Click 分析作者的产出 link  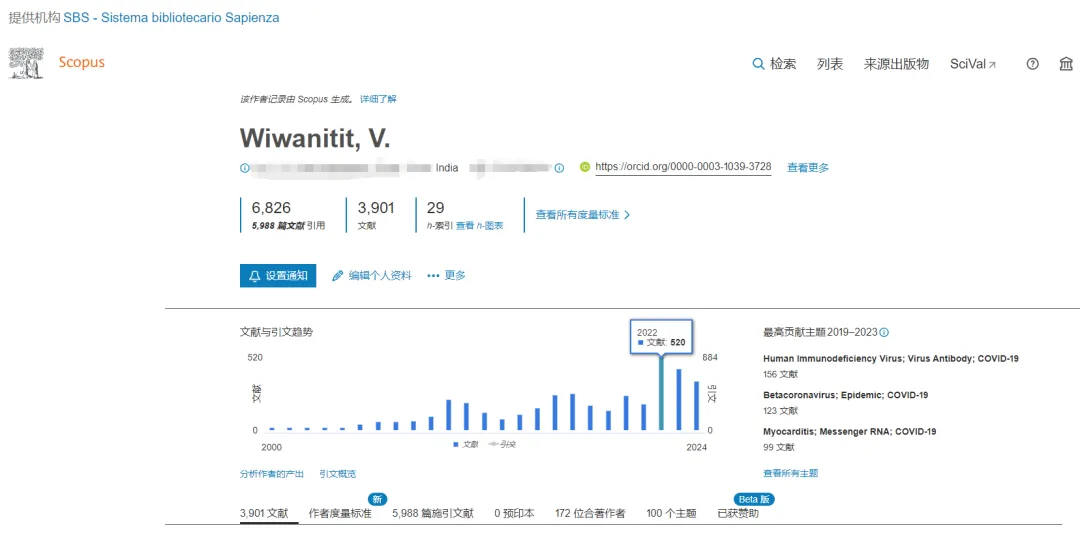(x=271, y=474)
